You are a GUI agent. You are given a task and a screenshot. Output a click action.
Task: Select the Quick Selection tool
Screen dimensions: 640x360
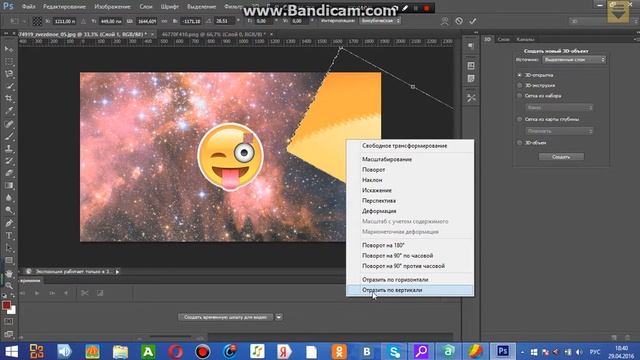tap(9, 86)
